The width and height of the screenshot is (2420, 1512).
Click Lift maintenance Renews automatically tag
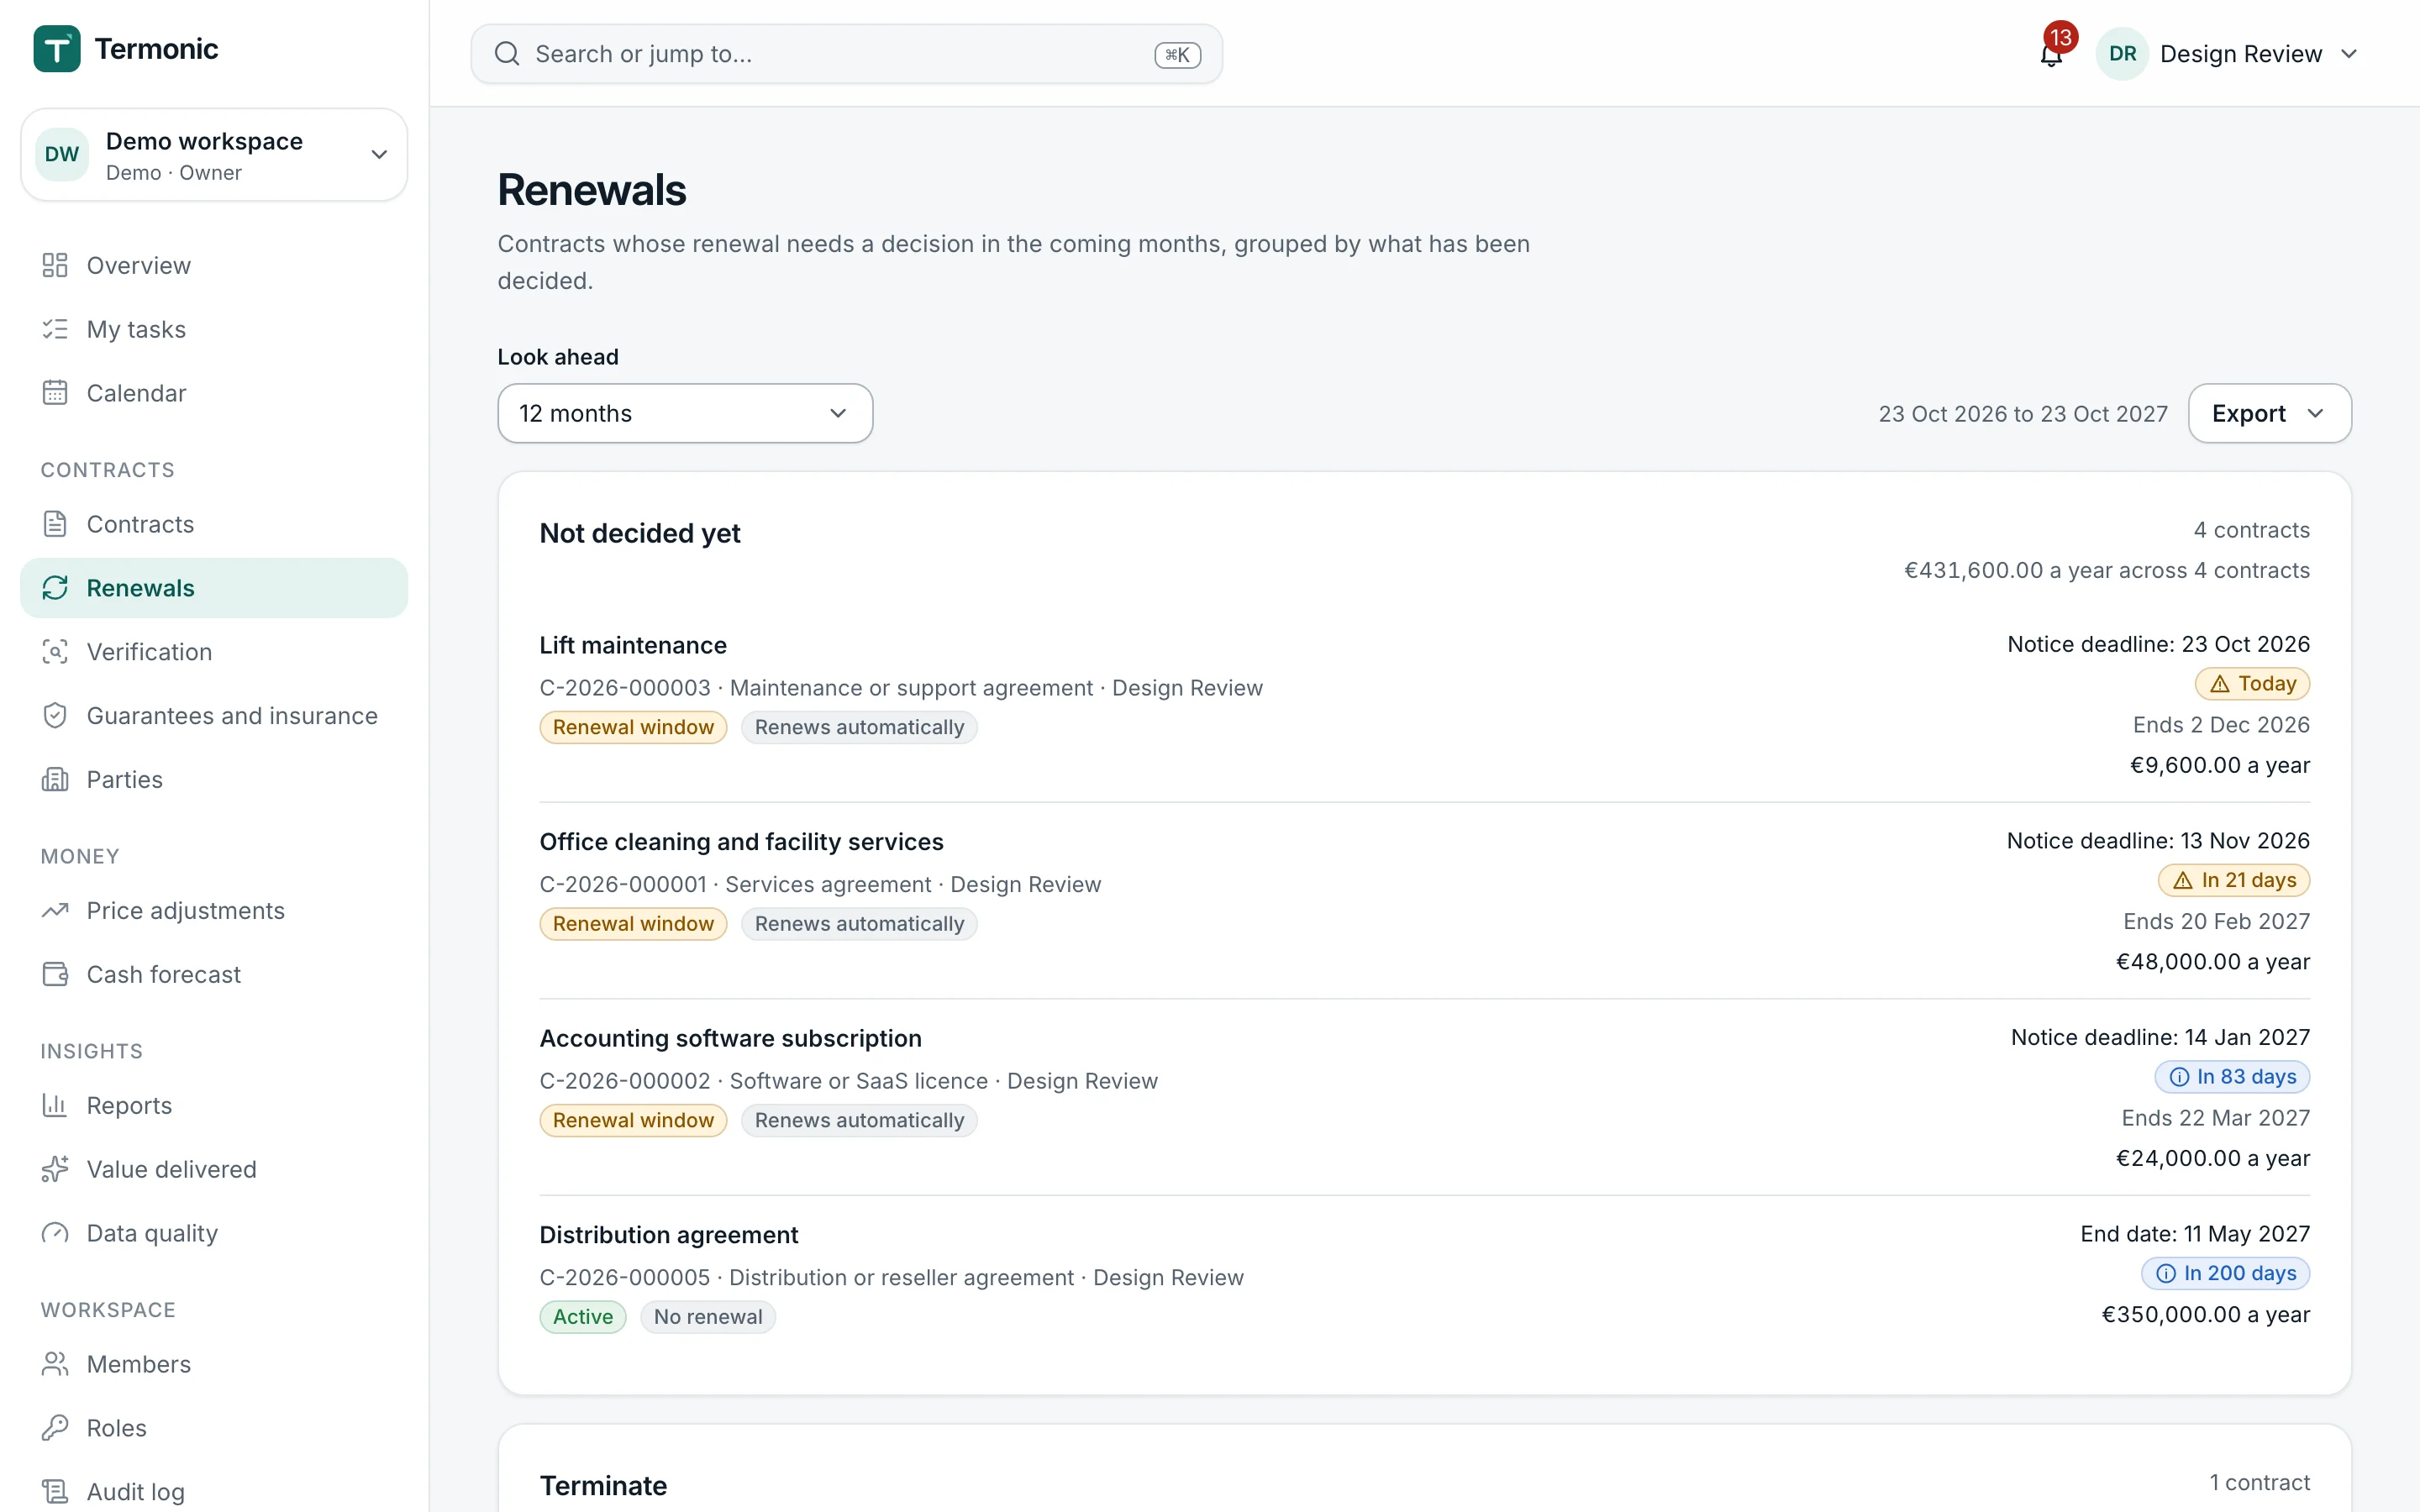point(859,728)
